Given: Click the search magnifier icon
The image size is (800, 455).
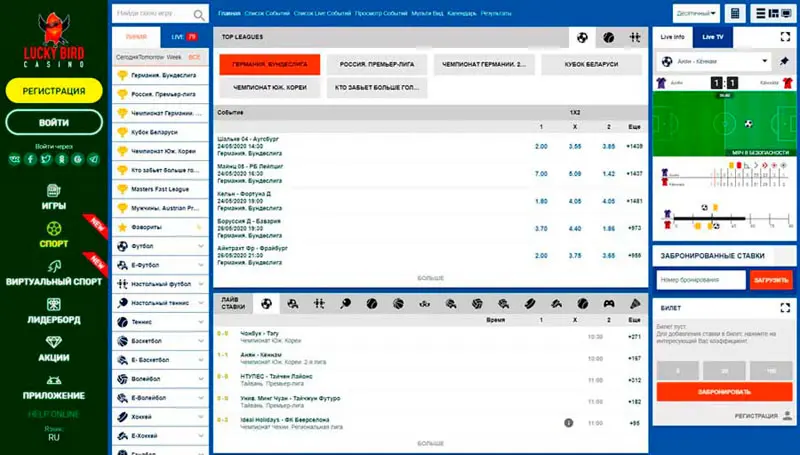Looking at the screenshot, I should tap(199, 15).
